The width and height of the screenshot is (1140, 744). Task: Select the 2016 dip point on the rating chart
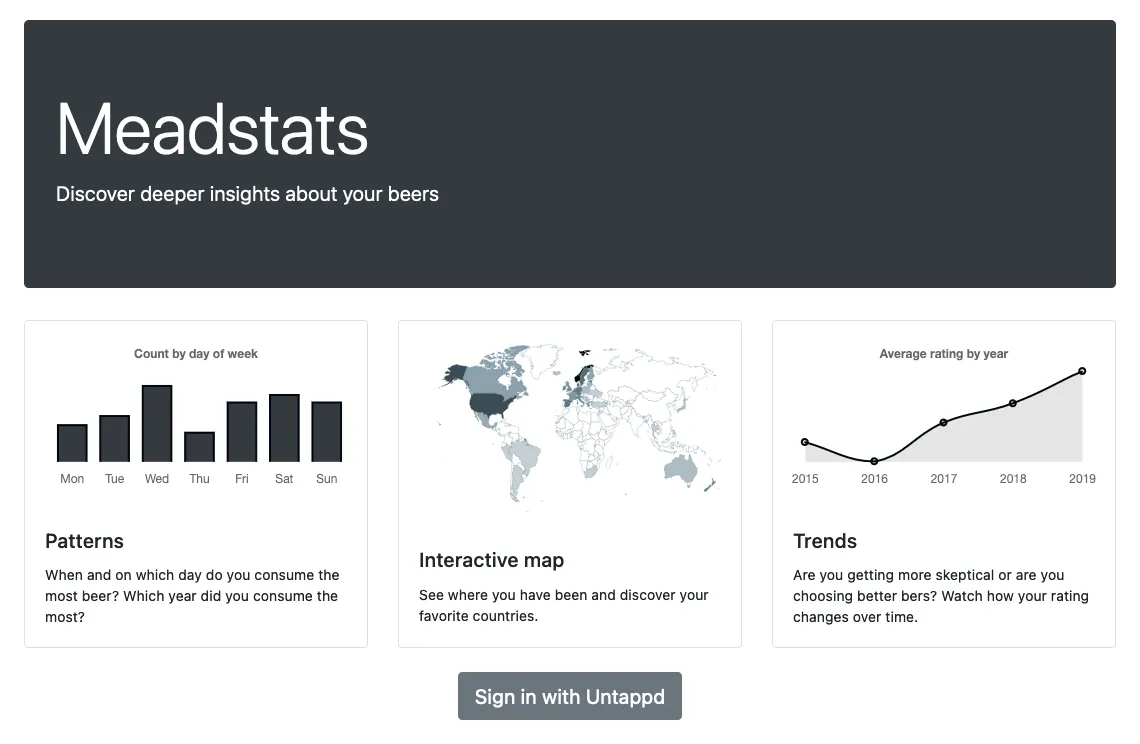click(x=874, y=460)
